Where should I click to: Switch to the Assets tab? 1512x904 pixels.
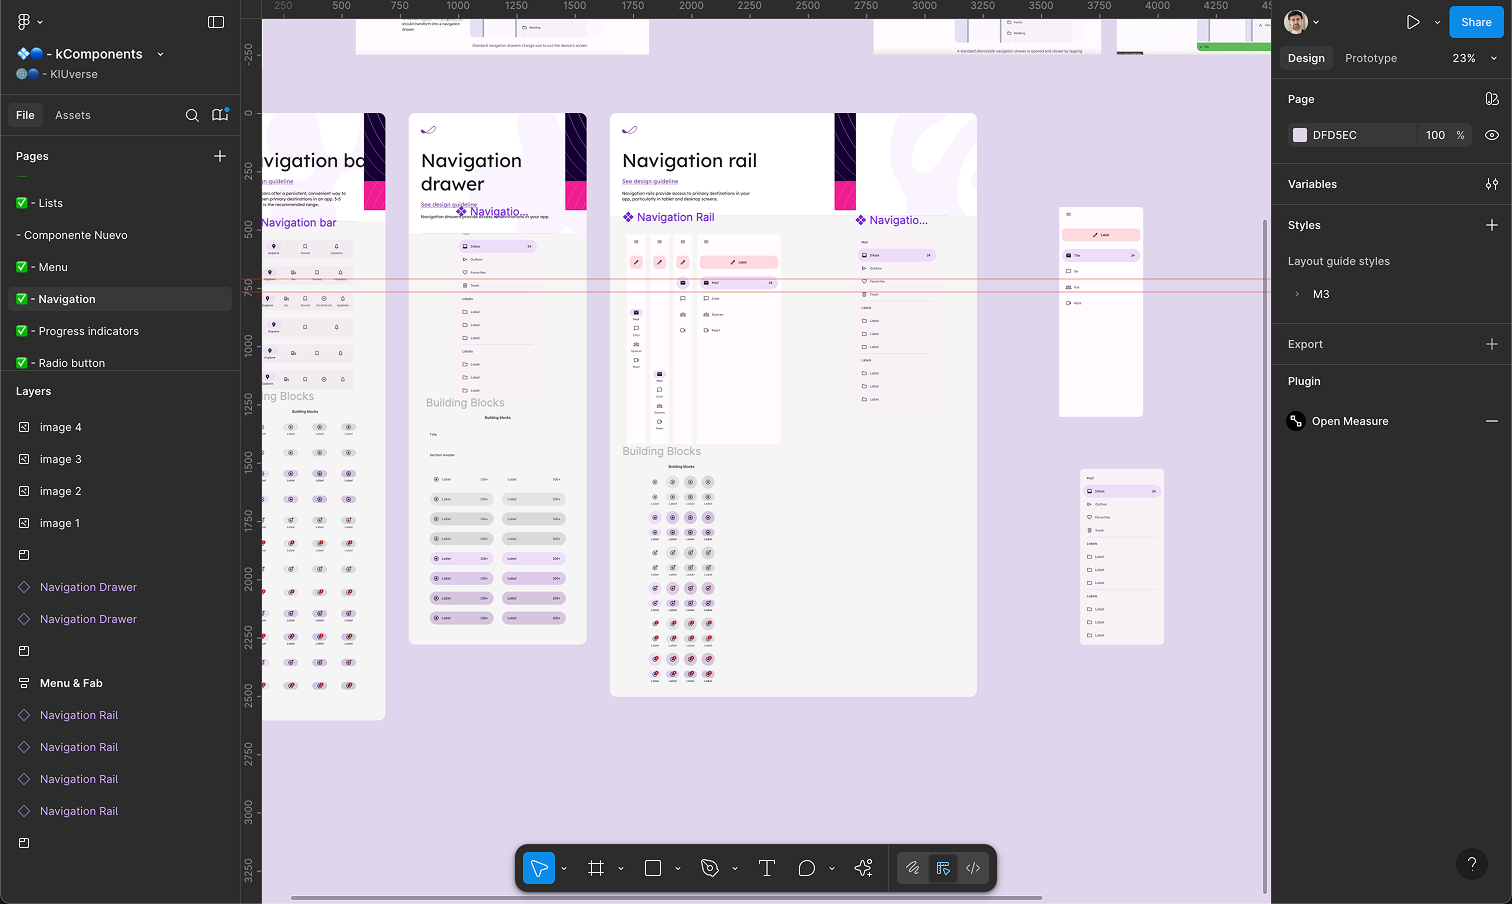point(73,115)
